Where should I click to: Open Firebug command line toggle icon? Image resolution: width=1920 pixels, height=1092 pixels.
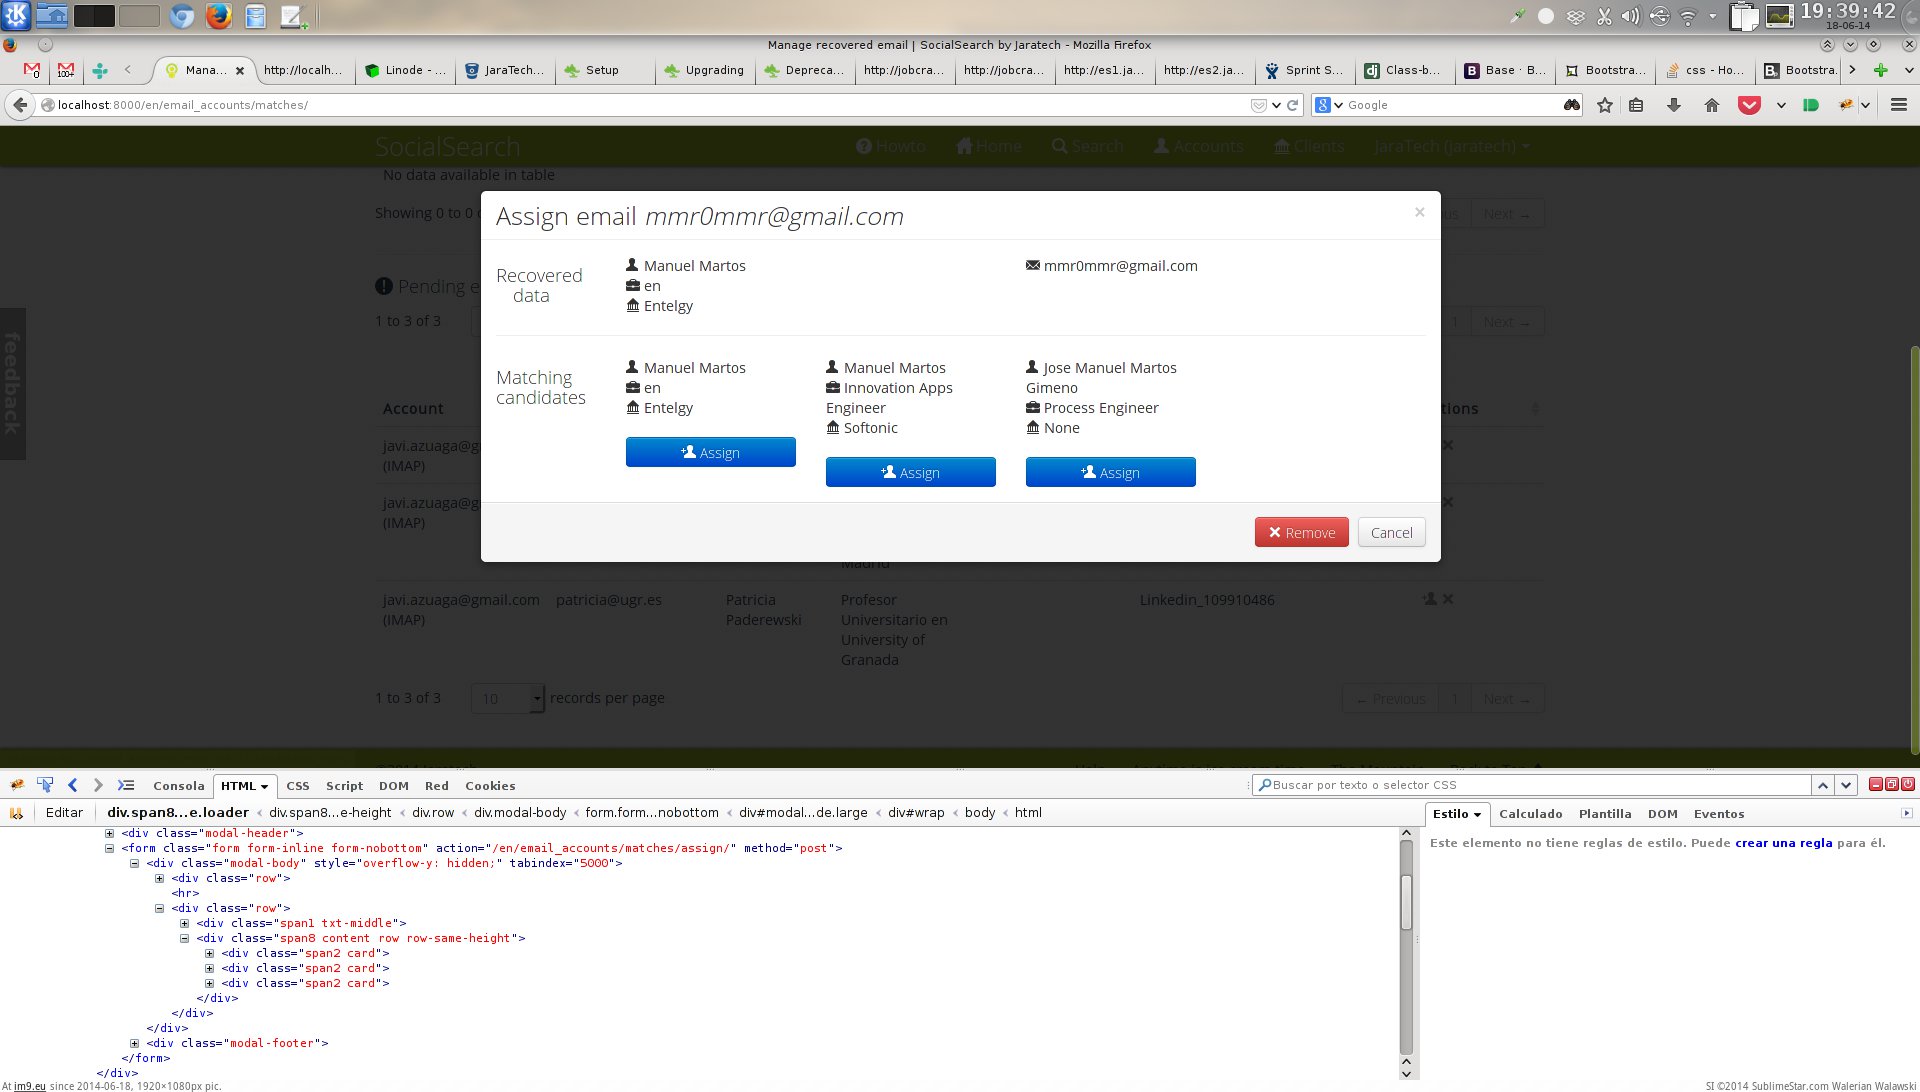coord(126,785)
